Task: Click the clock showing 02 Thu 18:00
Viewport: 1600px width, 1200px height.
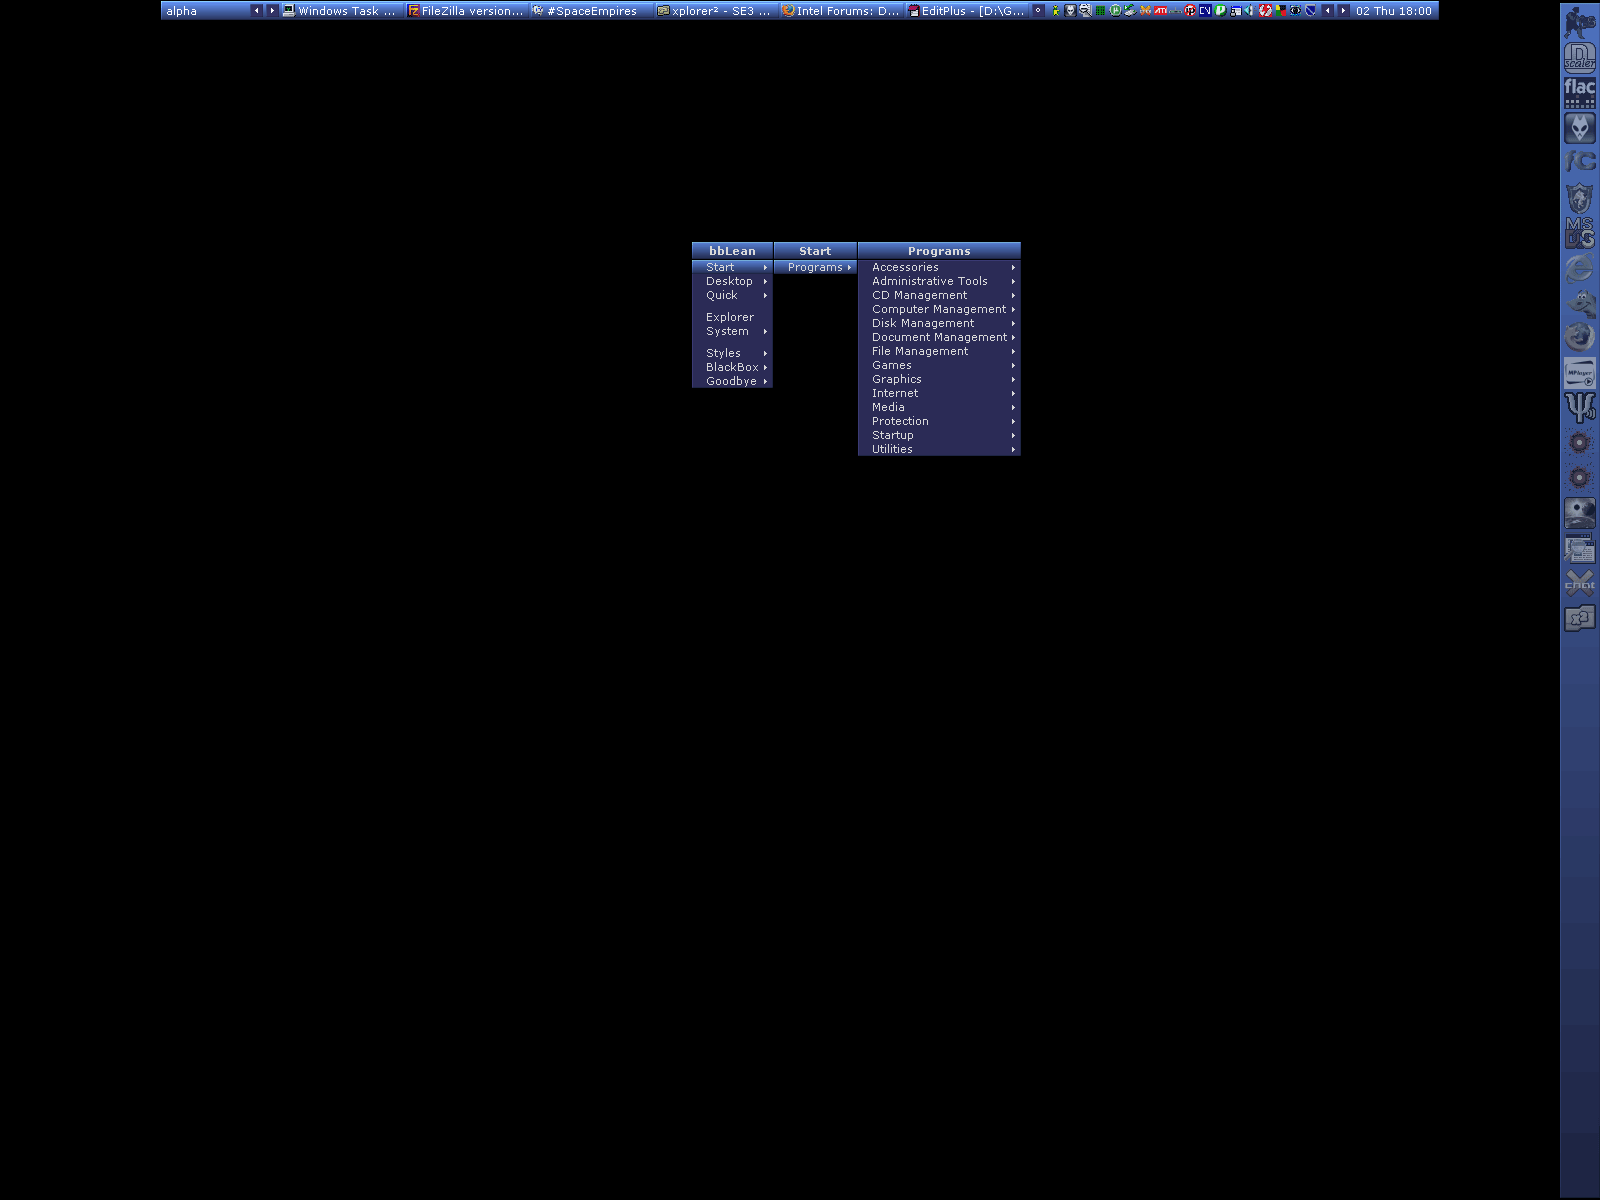Action: 1393,11
